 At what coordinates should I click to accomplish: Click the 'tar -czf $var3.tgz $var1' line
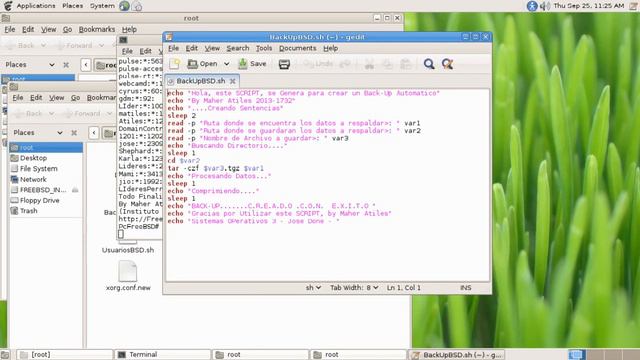click(215, 168)
